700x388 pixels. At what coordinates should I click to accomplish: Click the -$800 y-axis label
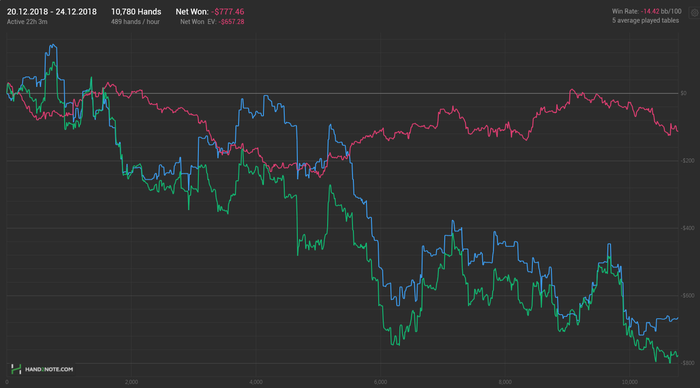[x=687, y=363]
